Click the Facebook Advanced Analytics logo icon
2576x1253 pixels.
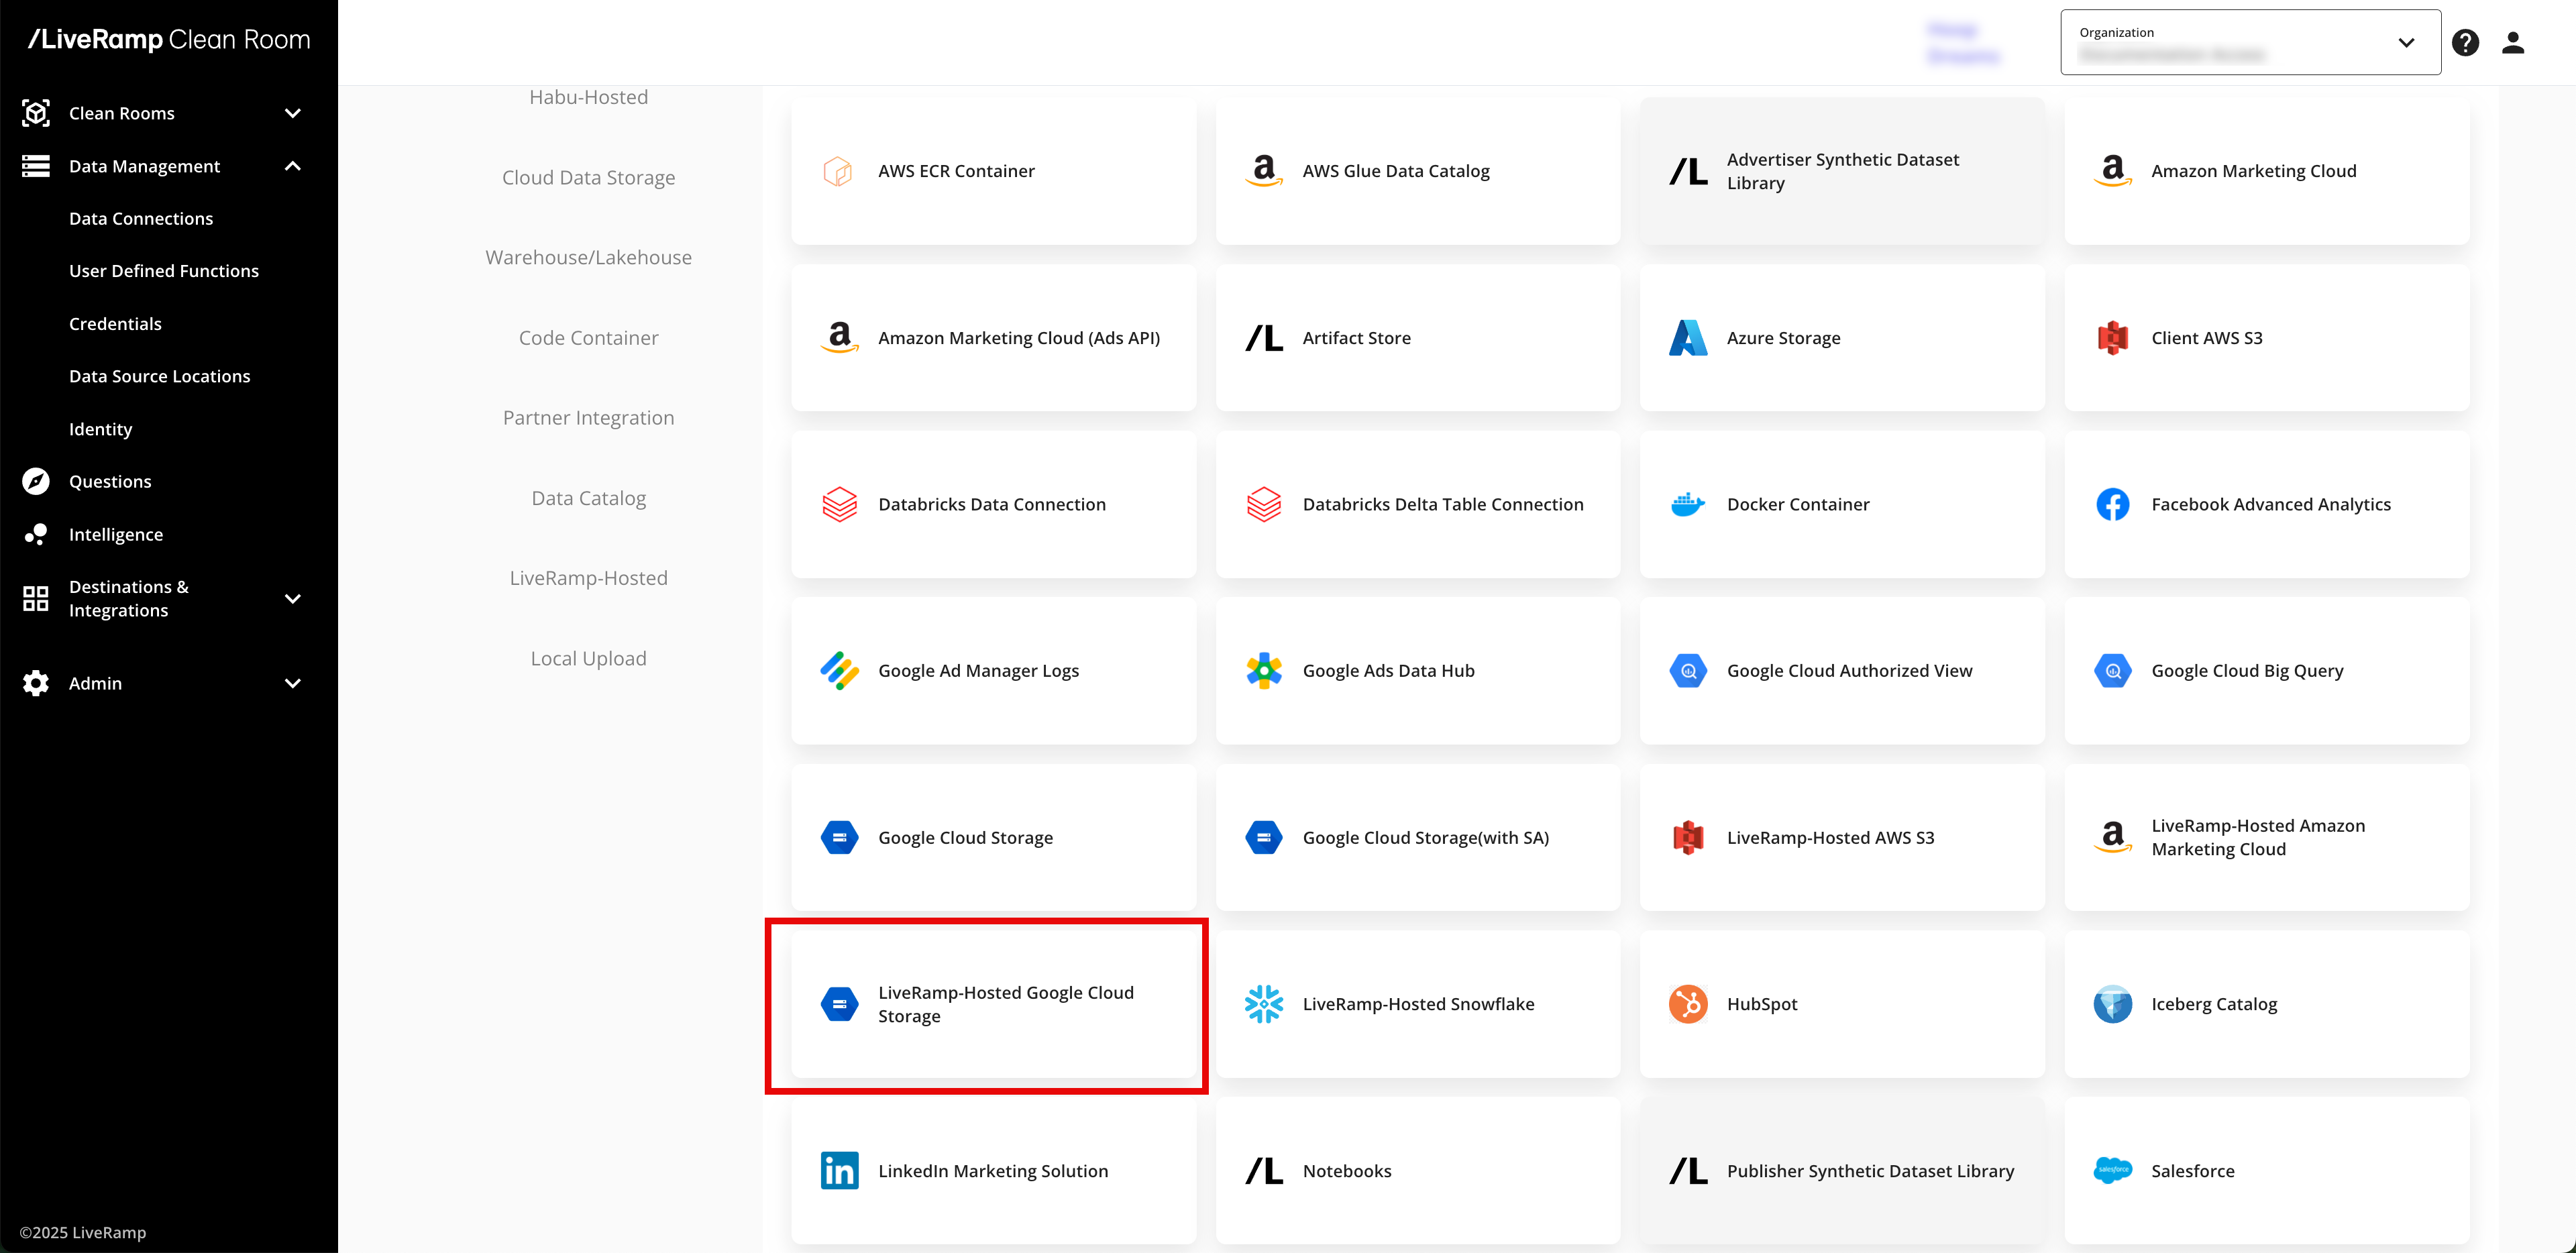click(2112, 504)
